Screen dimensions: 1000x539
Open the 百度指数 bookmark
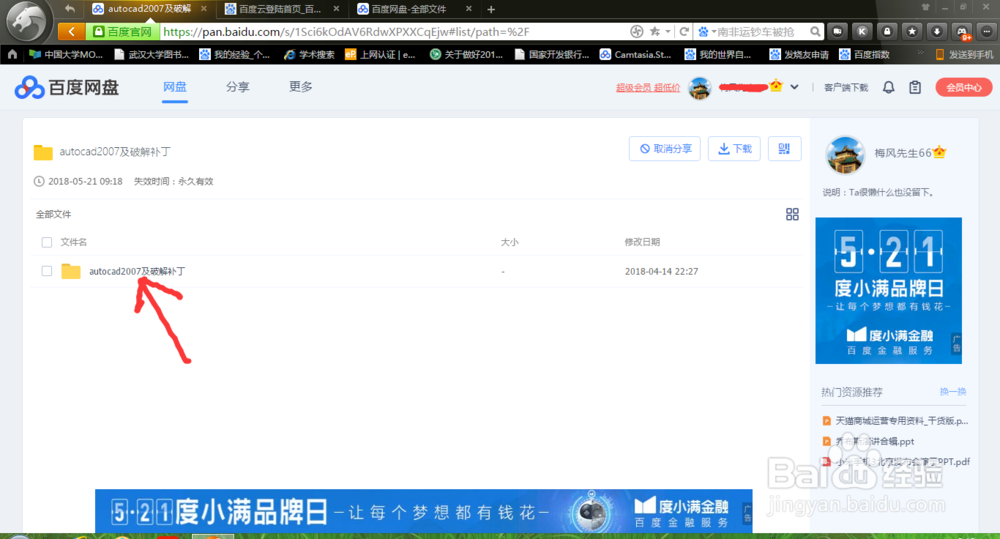[x=865, y=54]
